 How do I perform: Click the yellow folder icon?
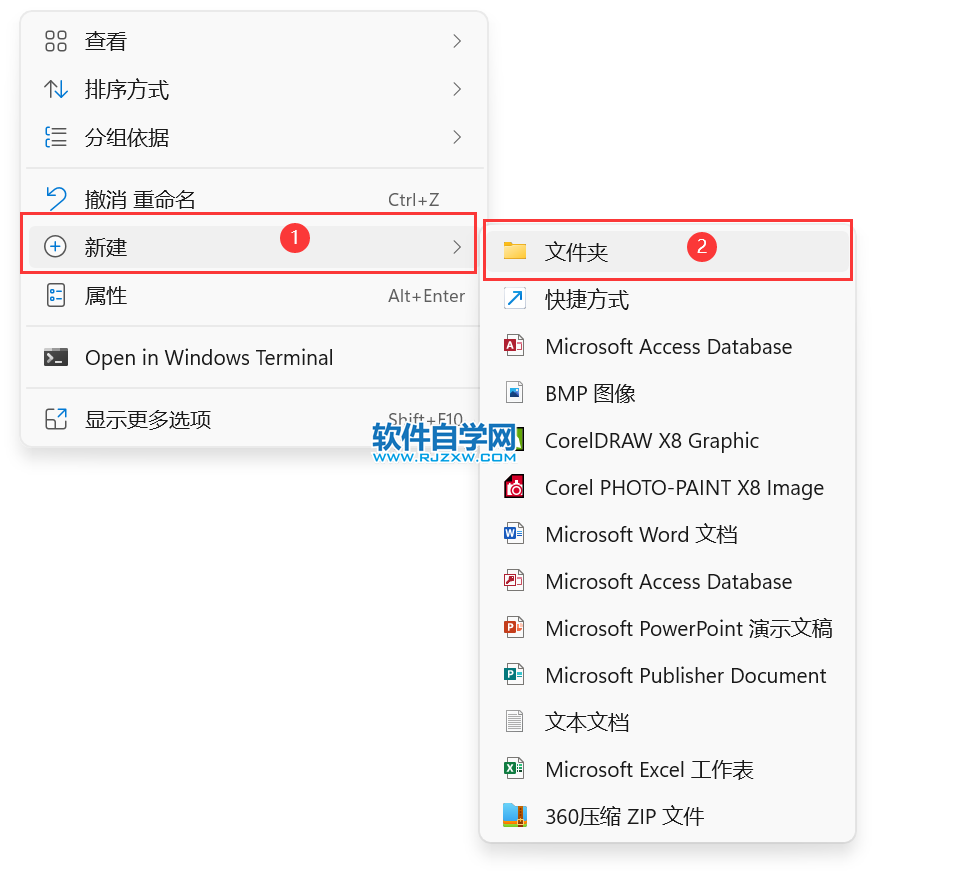(515, 250)
